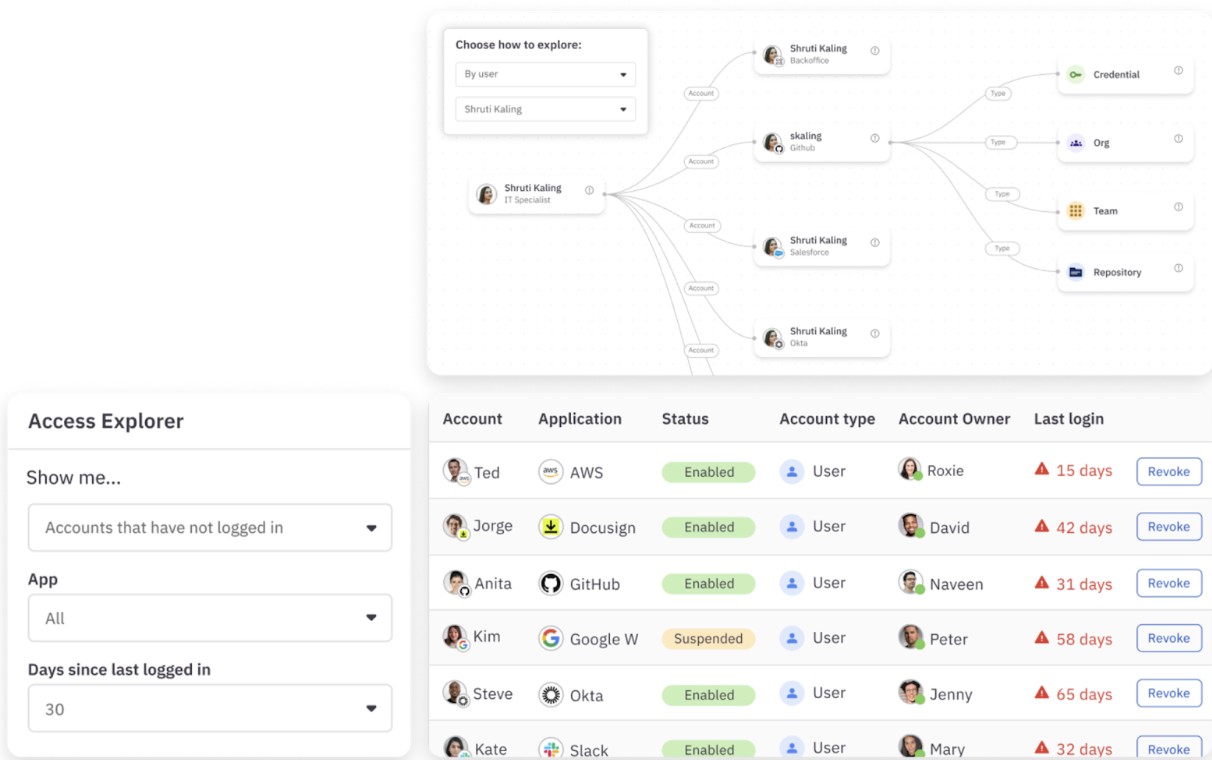This screenshot has height=760, width=1212.
Task: Expand 'Accounts that have not logged in' dropdown
Action: 210,528
